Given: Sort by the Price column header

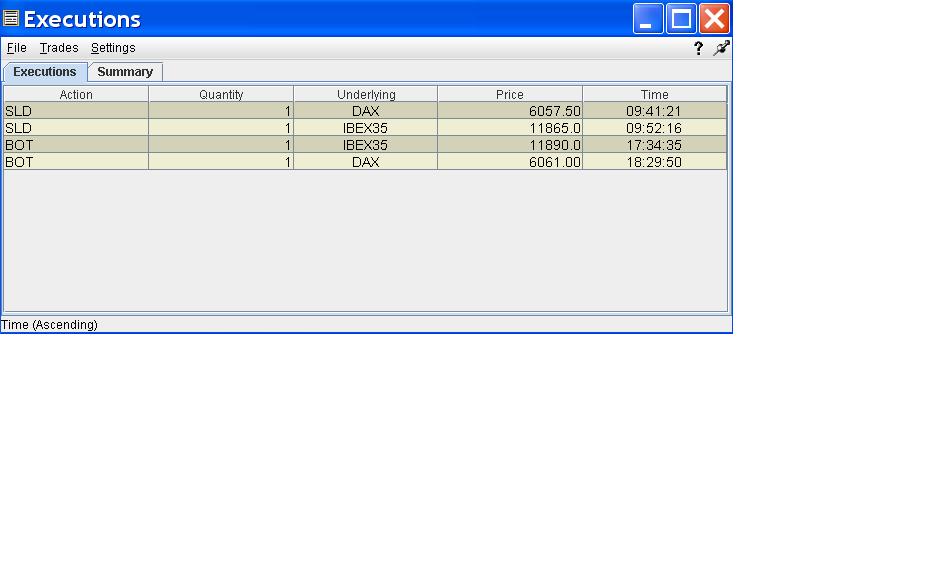Looking at the screenshot, I should pos(510,94).
